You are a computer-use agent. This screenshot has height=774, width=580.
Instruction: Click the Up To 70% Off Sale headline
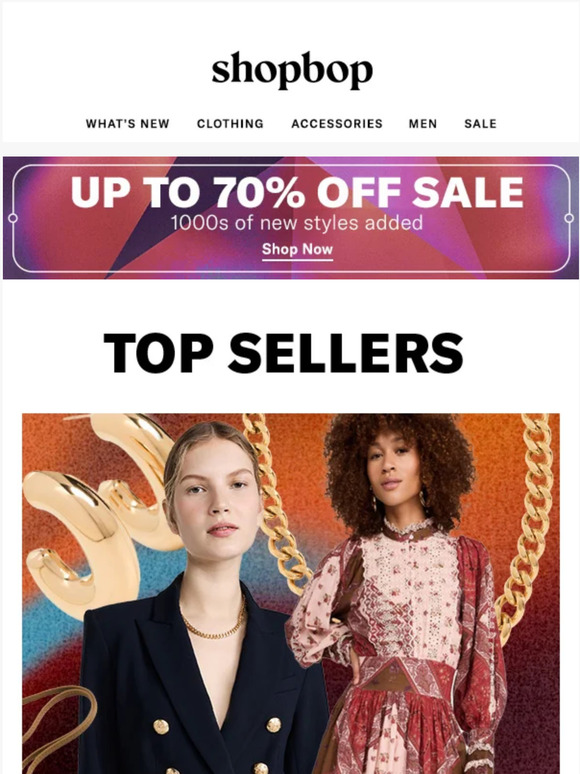(297, 192)
